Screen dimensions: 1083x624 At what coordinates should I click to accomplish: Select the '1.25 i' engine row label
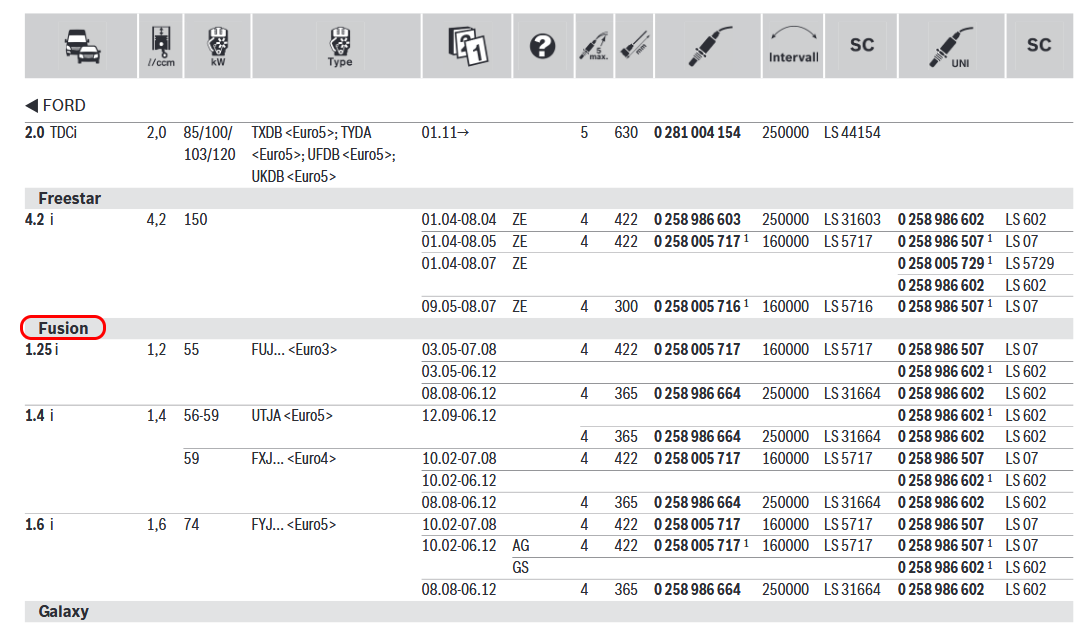coord(41,350)
